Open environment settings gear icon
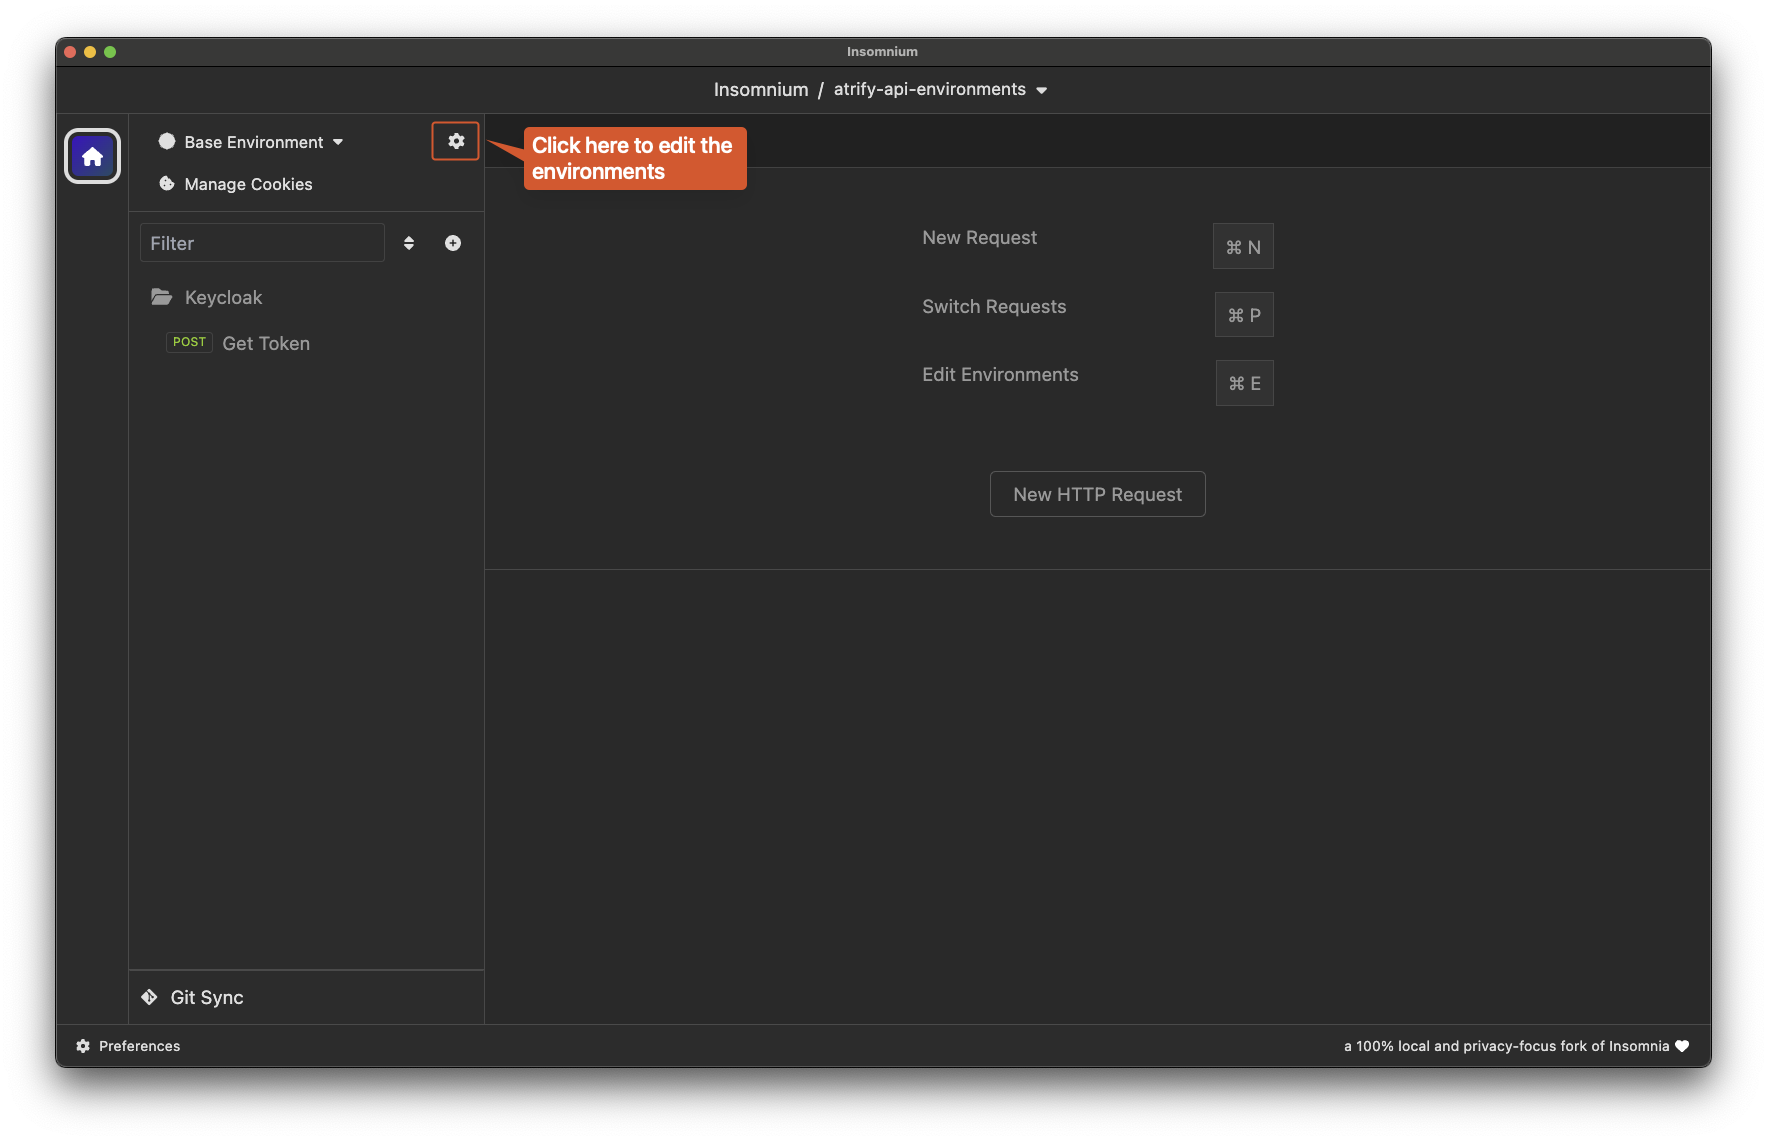Viewport: 1767px width, 1141px height. tap(455, 141)
